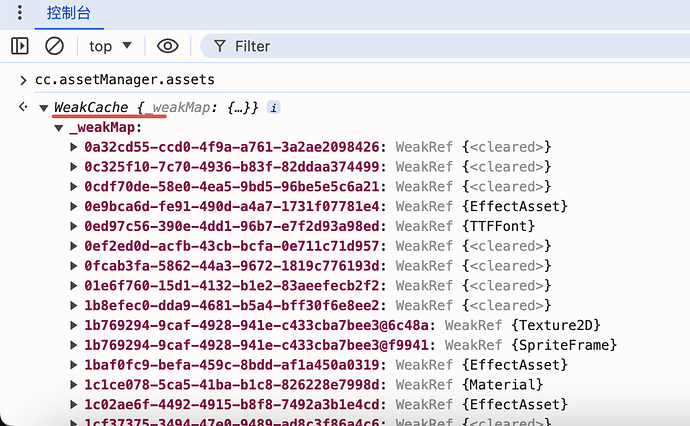Expand the 1c1ce078 Material entry
This screenshot has height=426, width=690.
point(76,385)
